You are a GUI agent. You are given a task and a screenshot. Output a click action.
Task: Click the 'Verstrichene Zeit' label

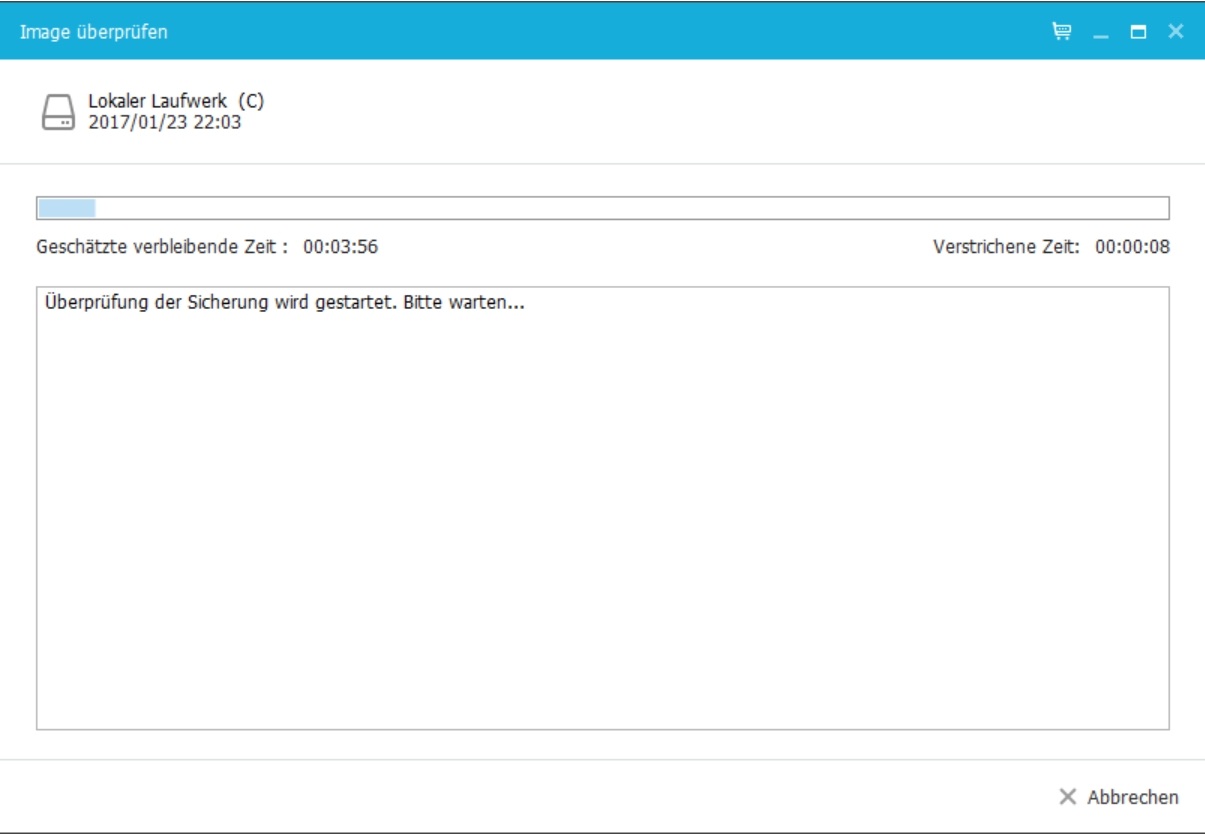pos(1006,247)
